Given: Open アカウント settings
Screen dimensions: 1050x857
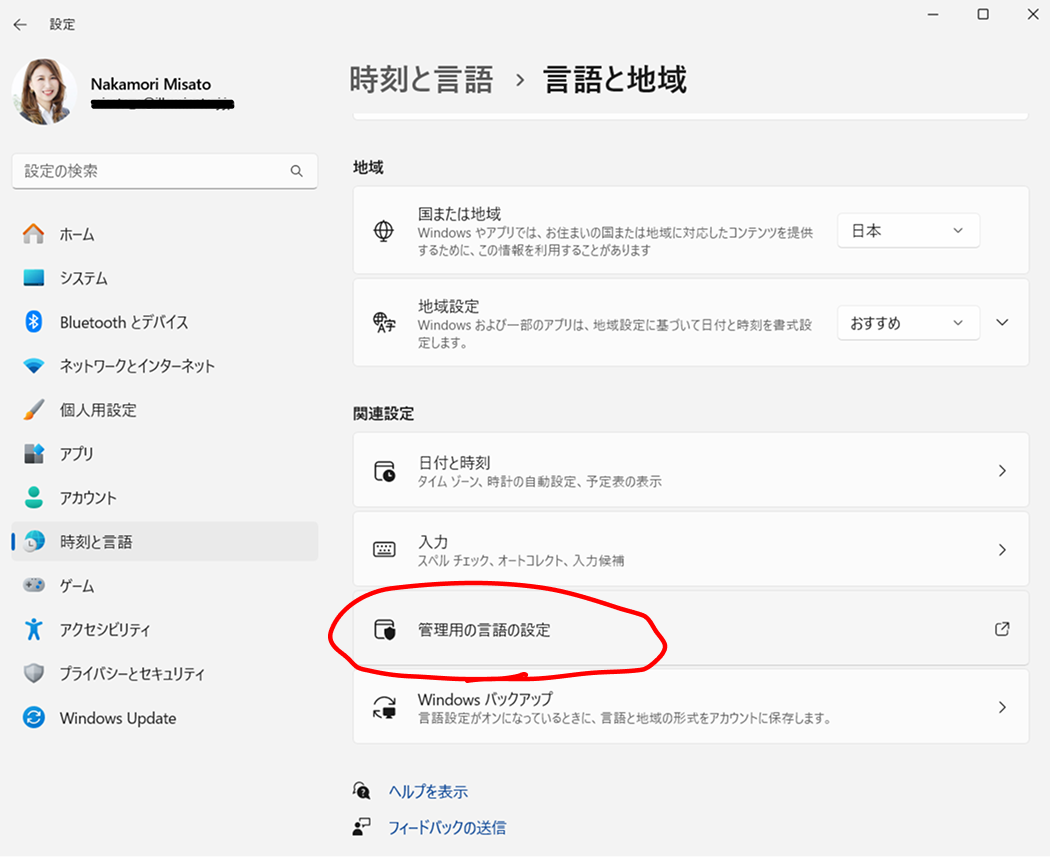Looking at the screenshot, I should tap(165, 497).
